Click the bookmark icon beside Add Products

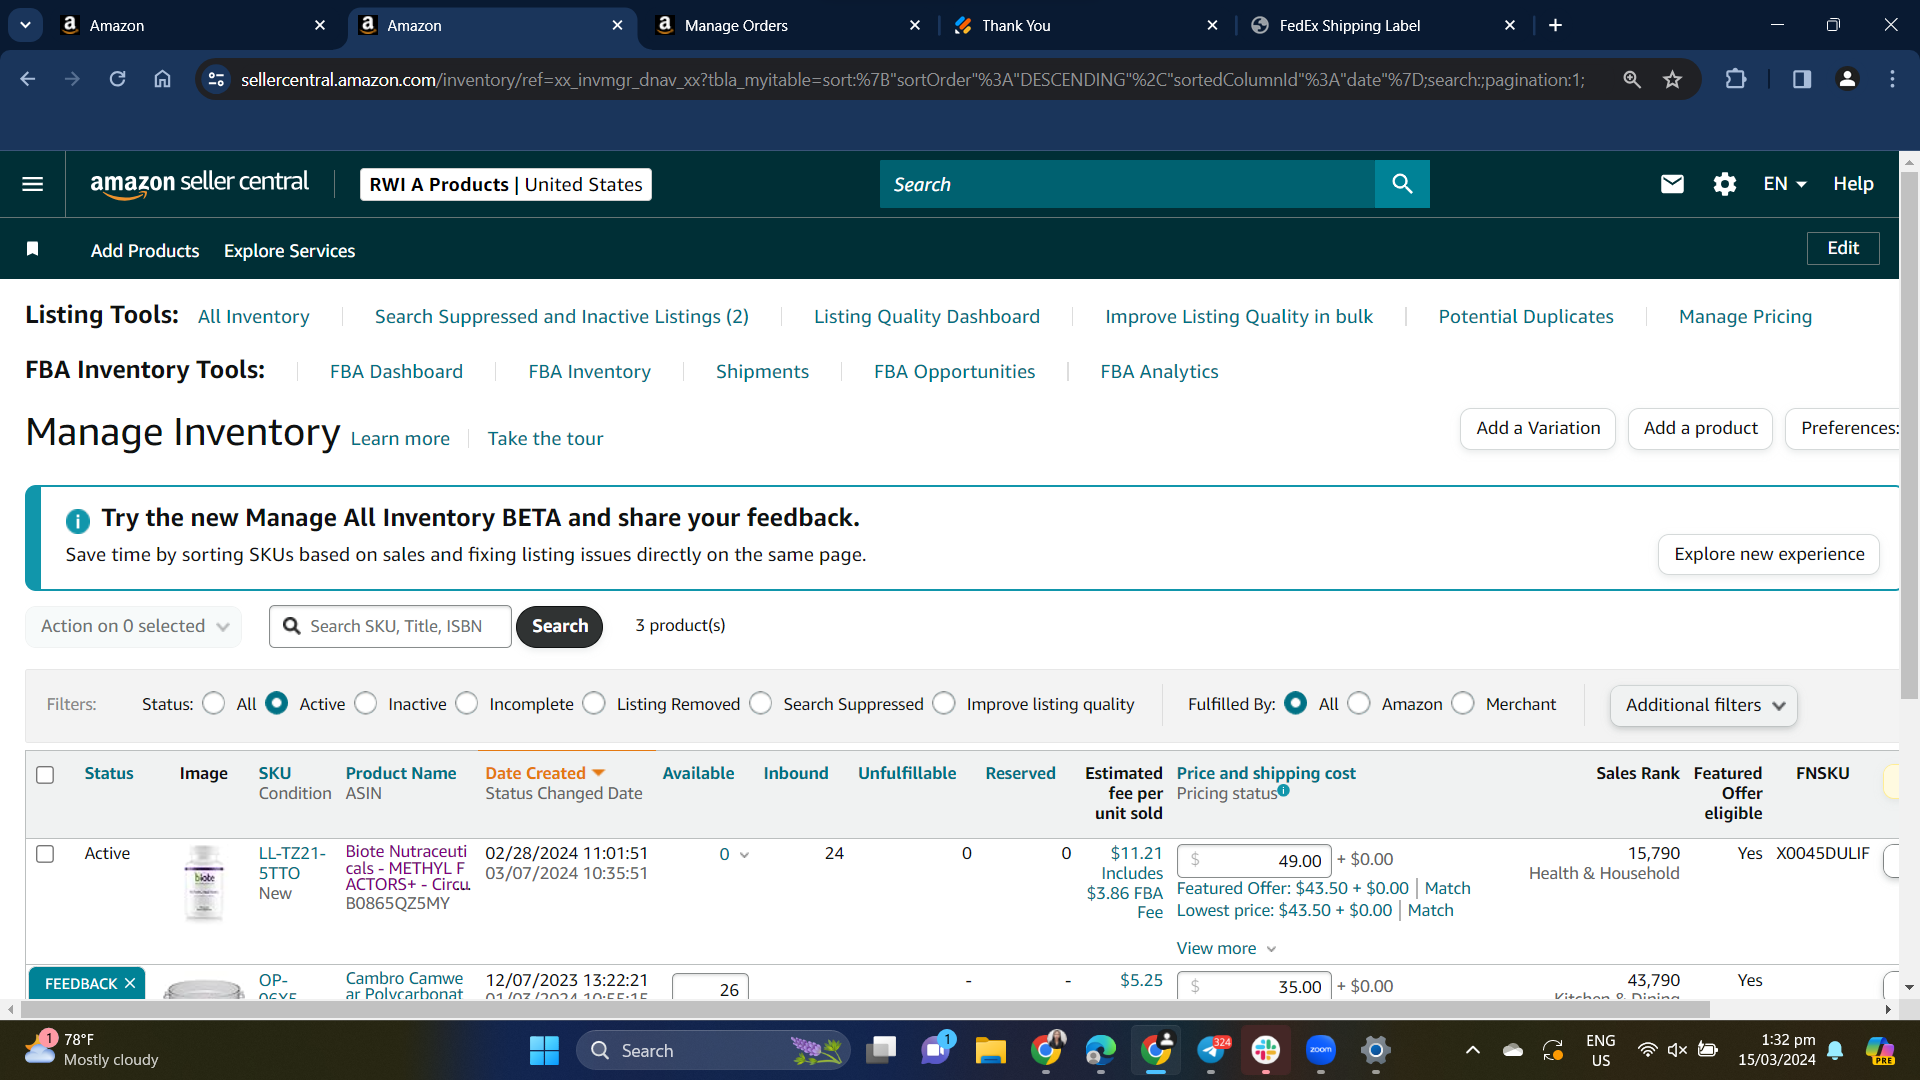(x=32, y=249)
